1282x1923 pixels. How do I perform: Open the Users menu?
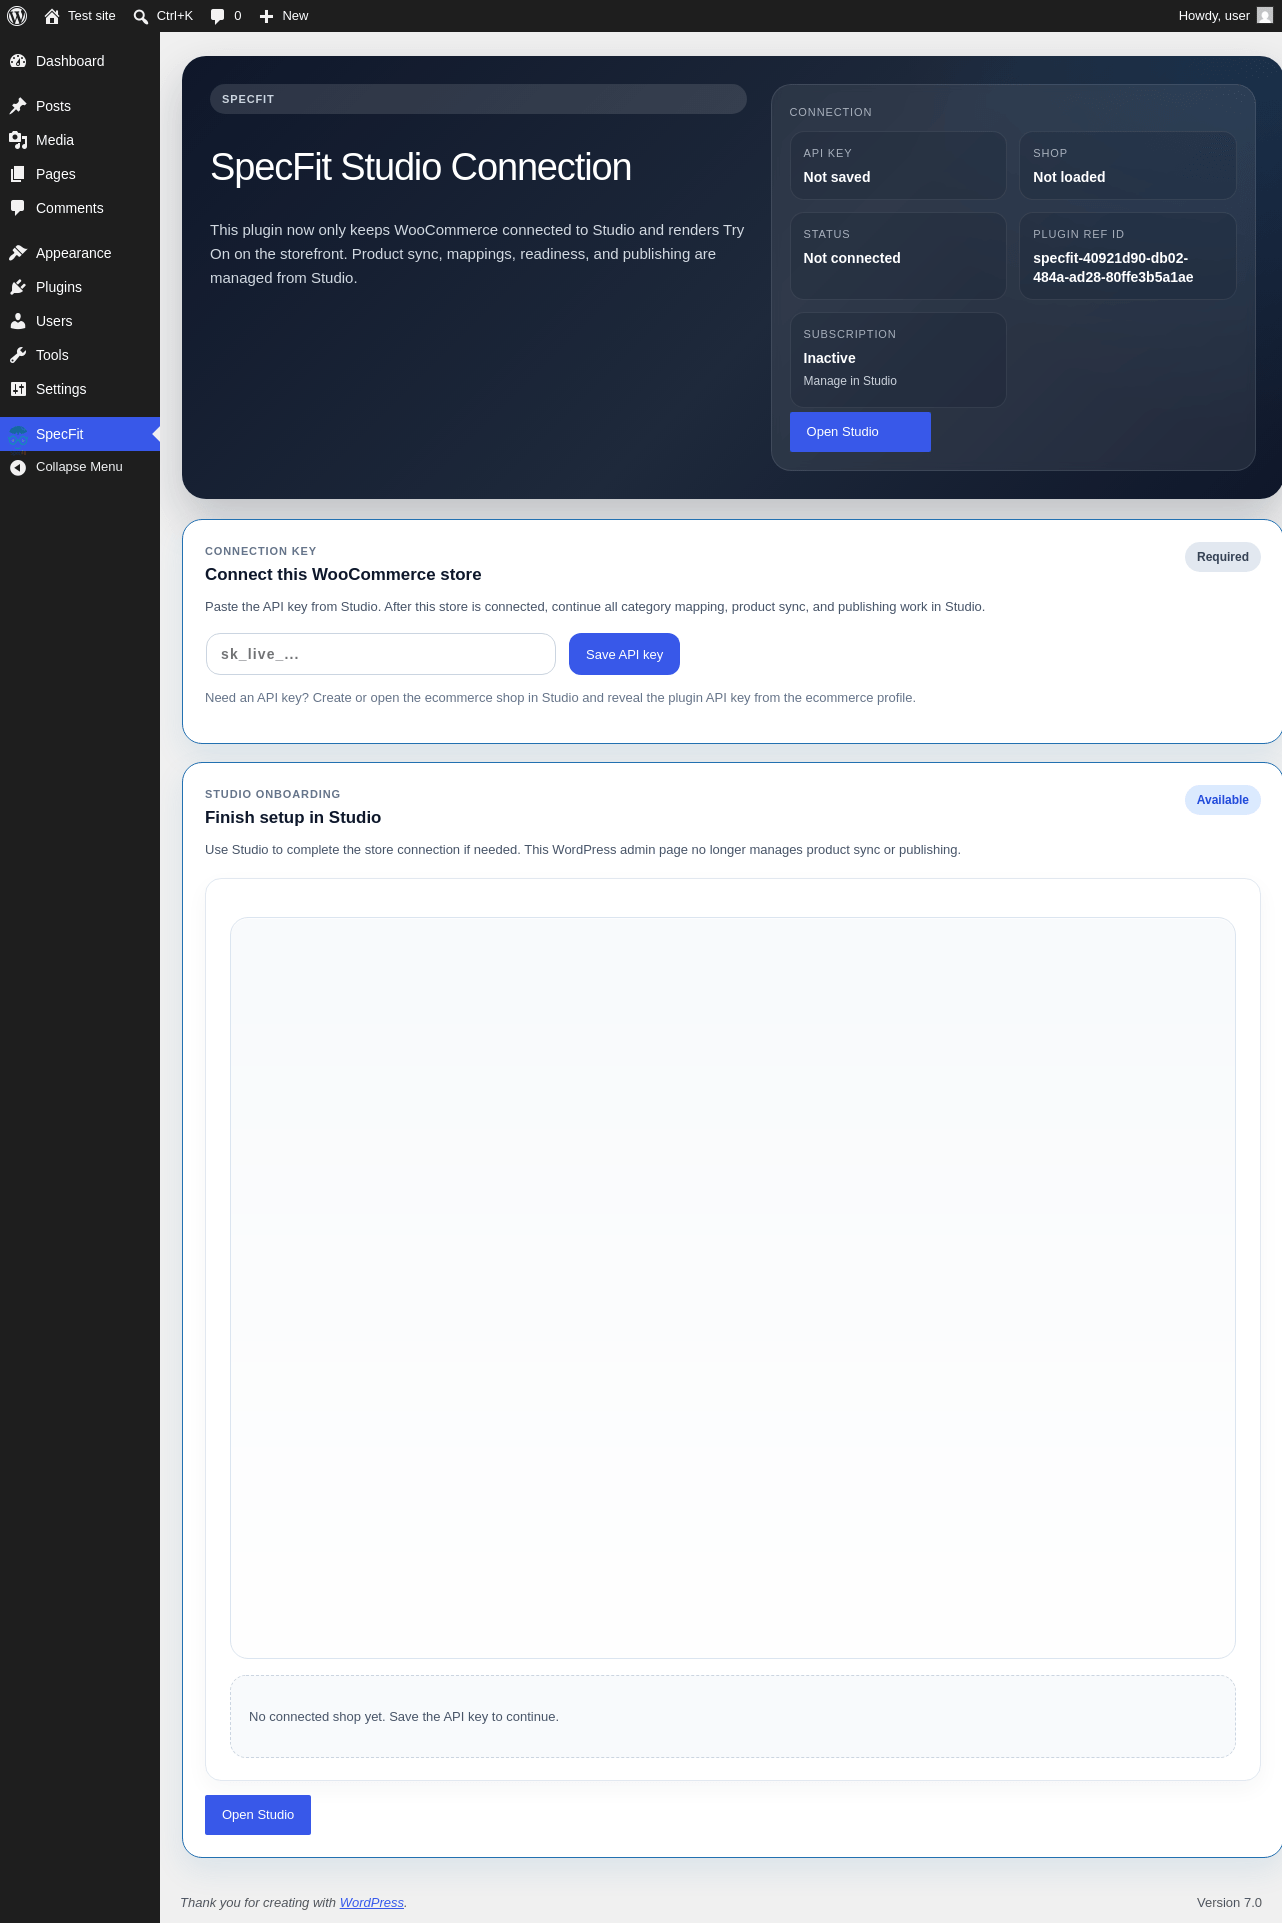80,321
